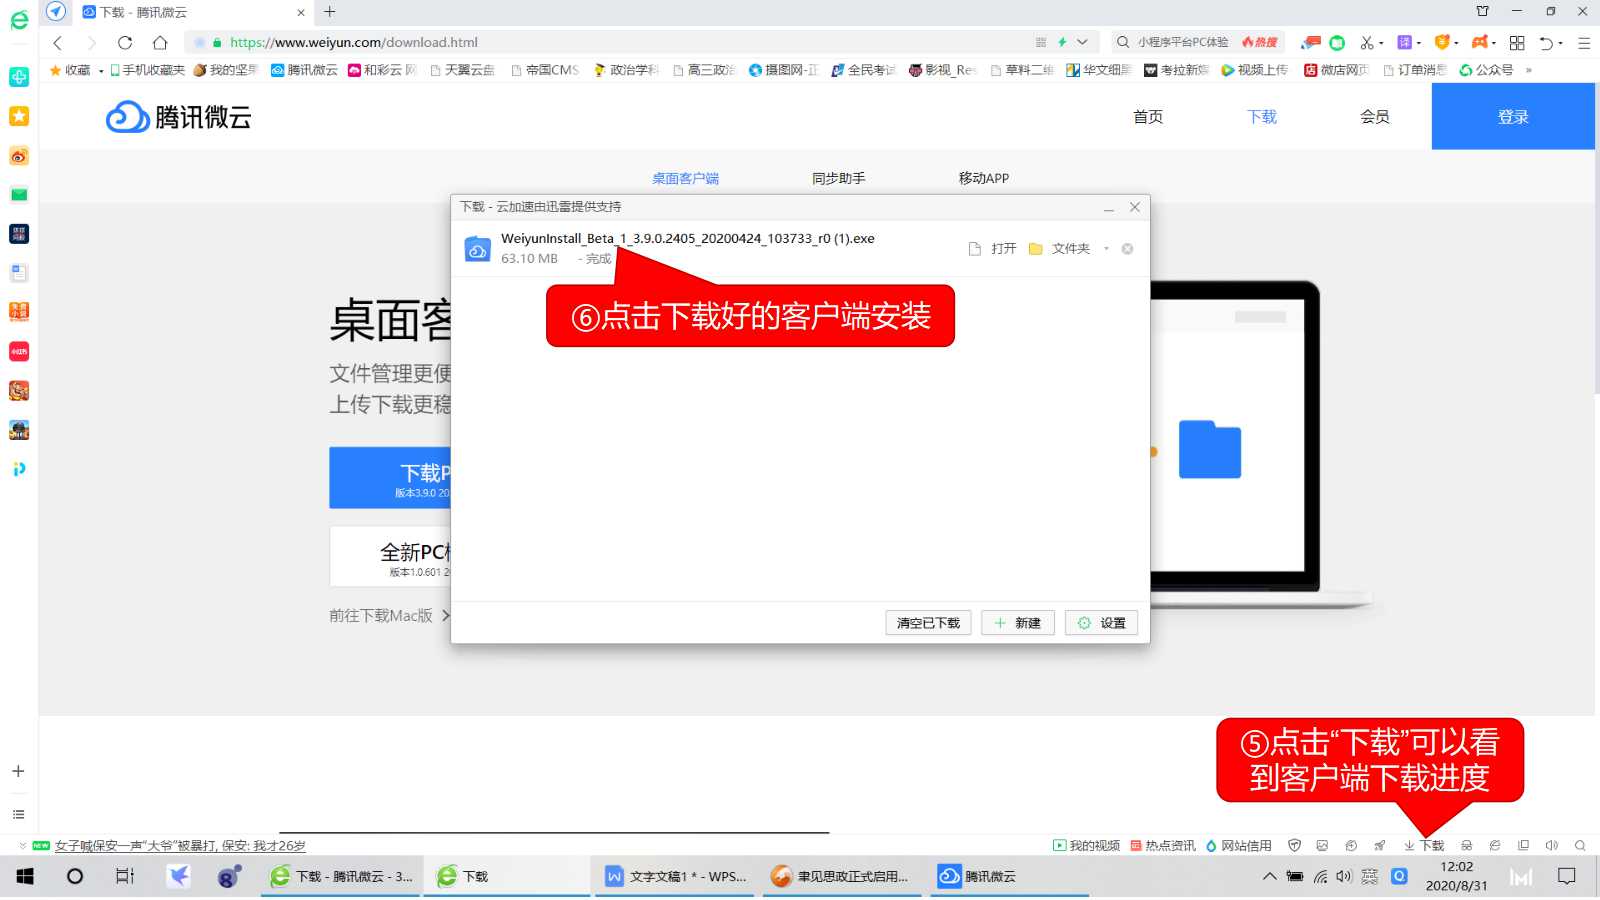This screenshot has width=1600, height=900.
Task: Open the sidebar list menu icon
Action: pos(18,815)
